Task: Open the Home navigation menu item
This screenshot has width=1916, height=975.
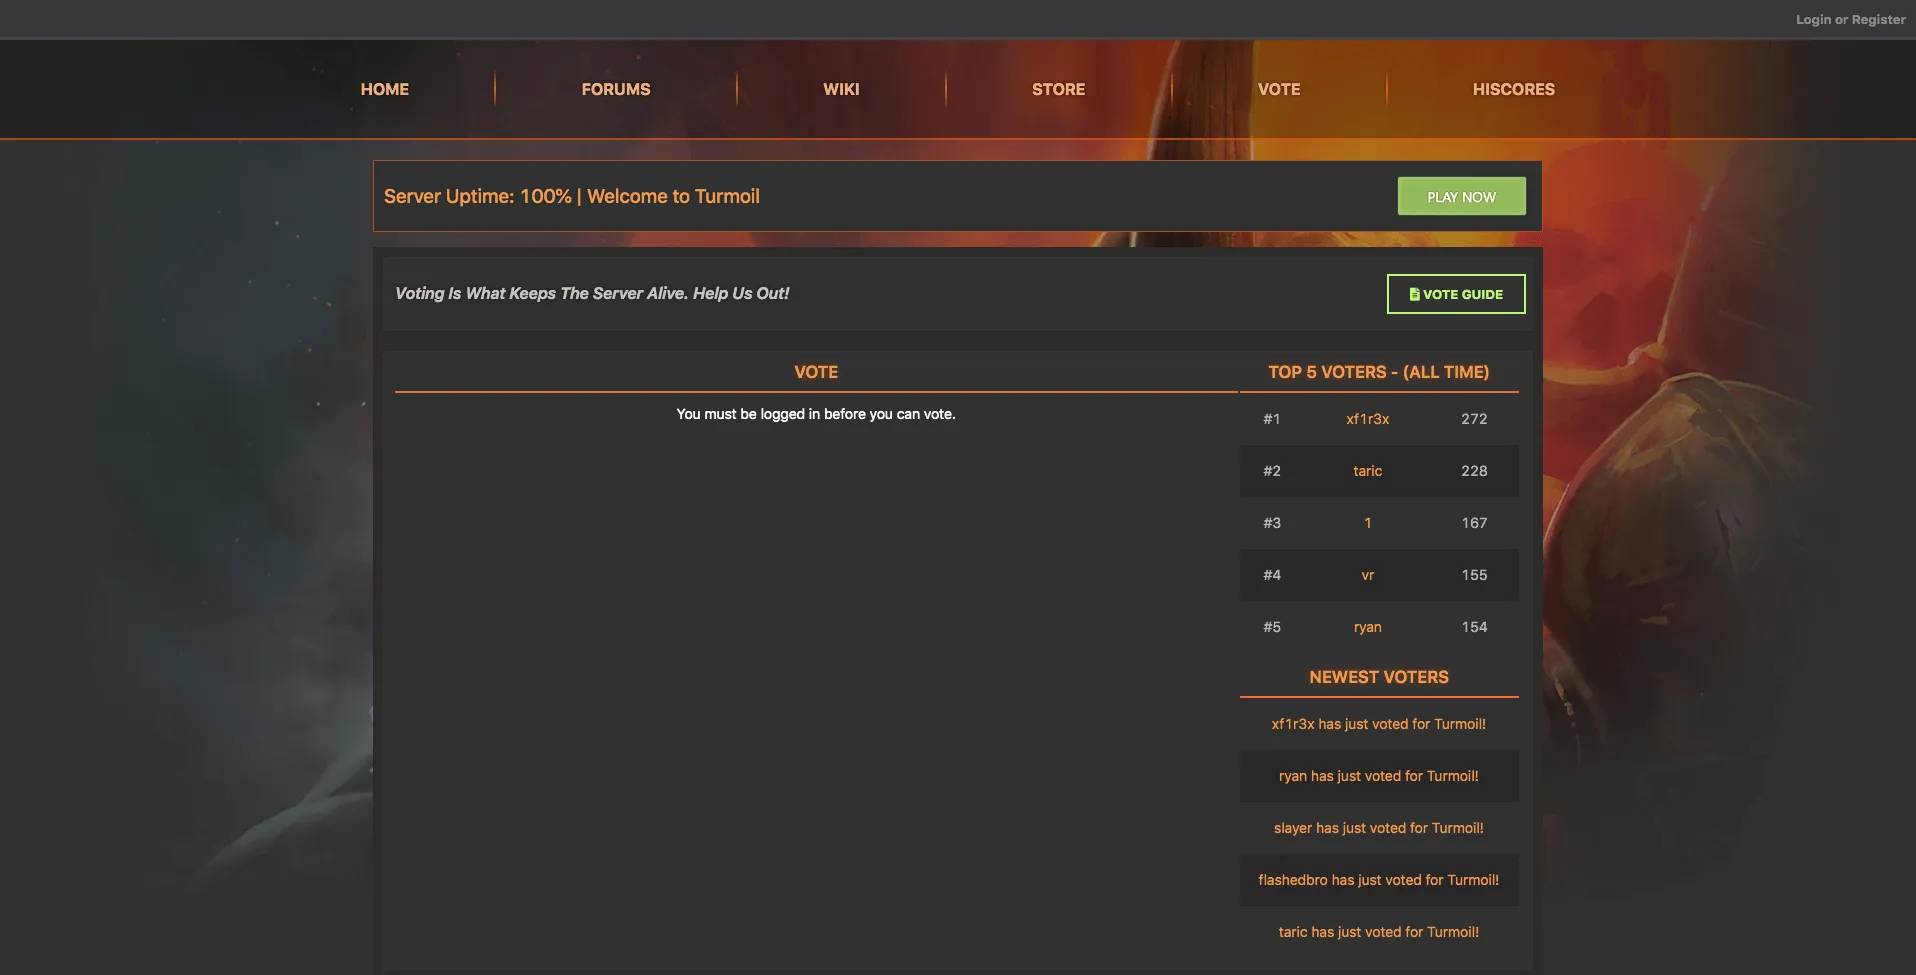Action: coord(384,89)
